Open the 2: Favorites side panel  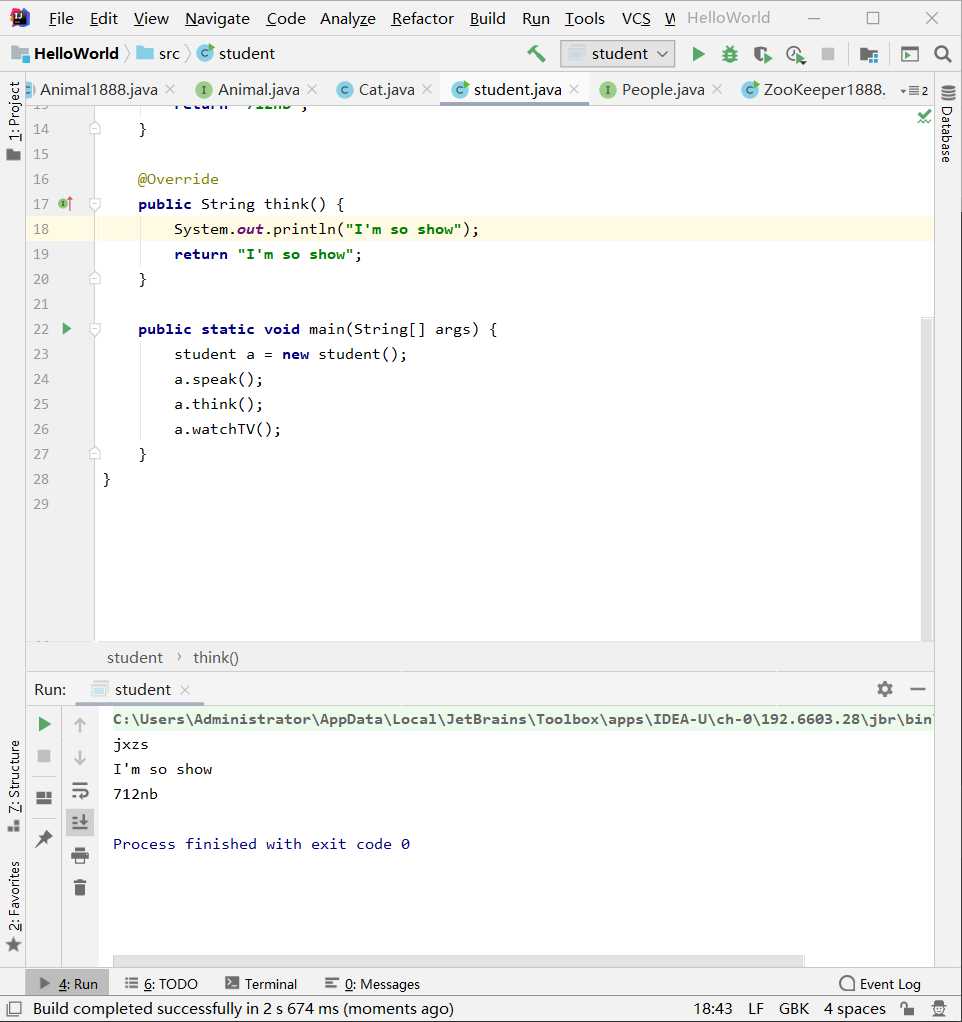point(13,906)
